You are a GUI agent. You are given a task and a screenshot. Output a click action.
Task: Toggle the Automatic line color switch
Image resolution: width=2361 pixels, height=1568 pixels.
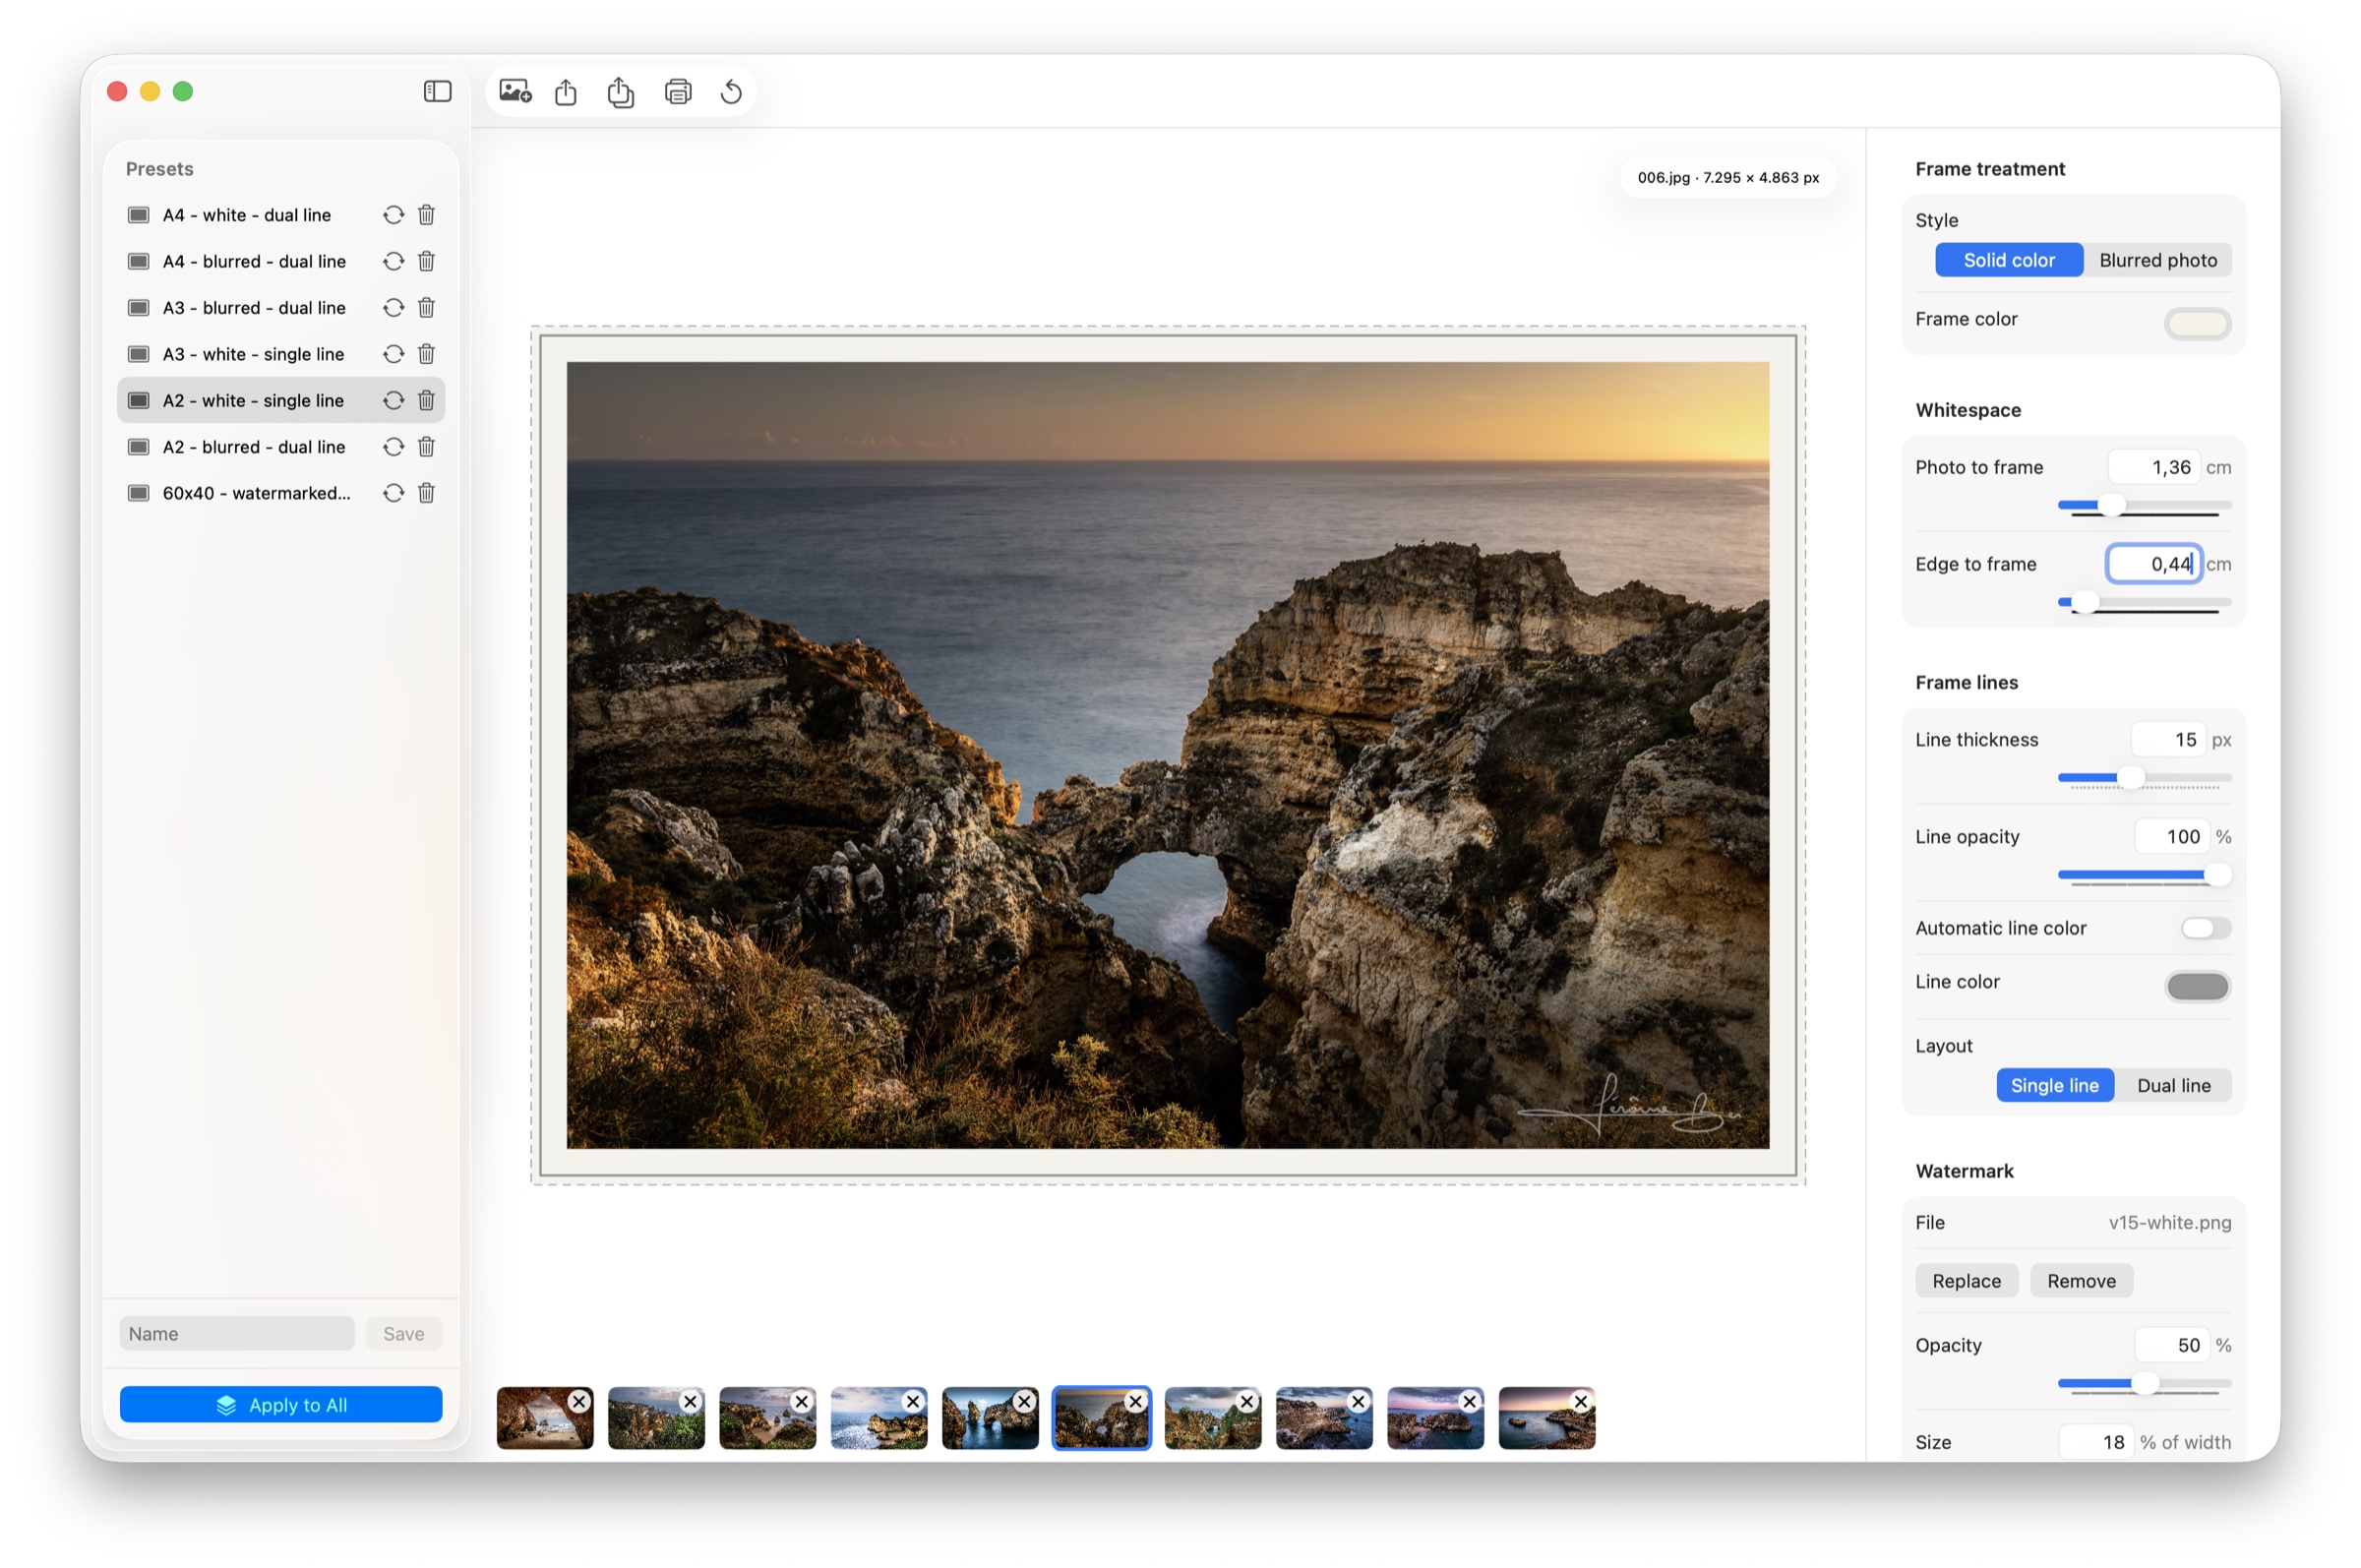[x=2205, y=928]
